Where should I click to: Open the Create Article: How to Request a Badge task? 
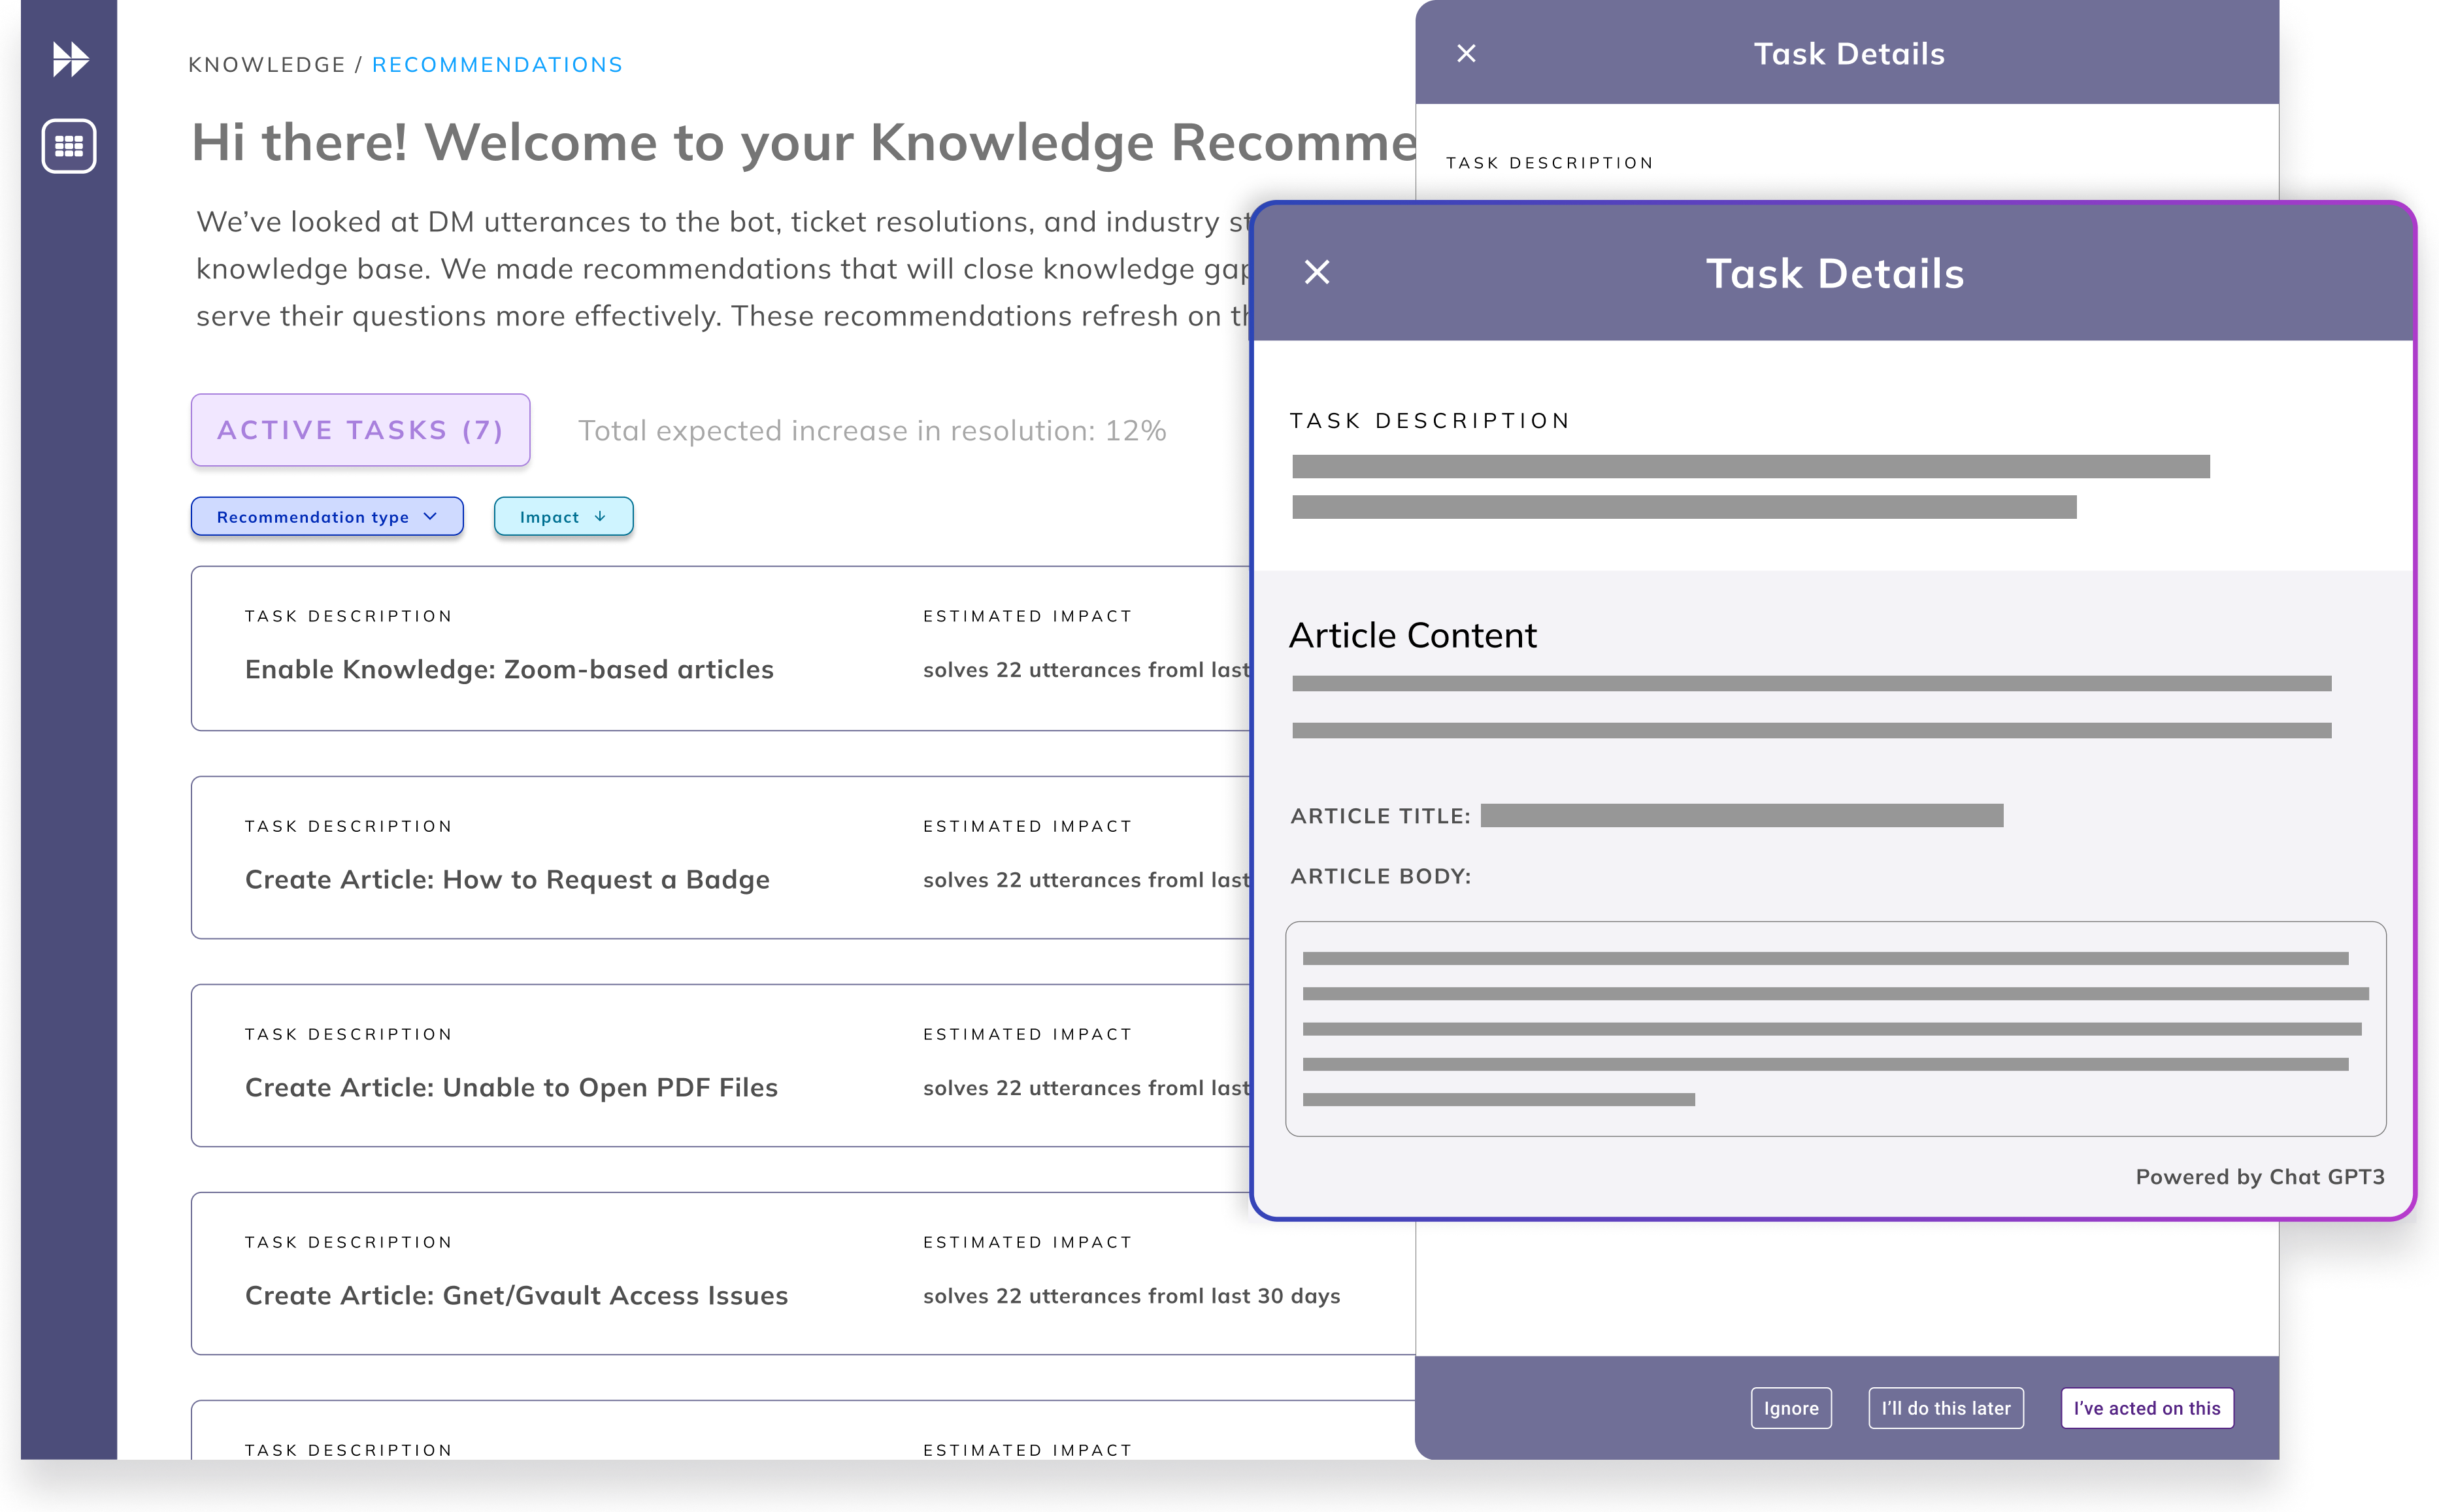tap(720, 858)
